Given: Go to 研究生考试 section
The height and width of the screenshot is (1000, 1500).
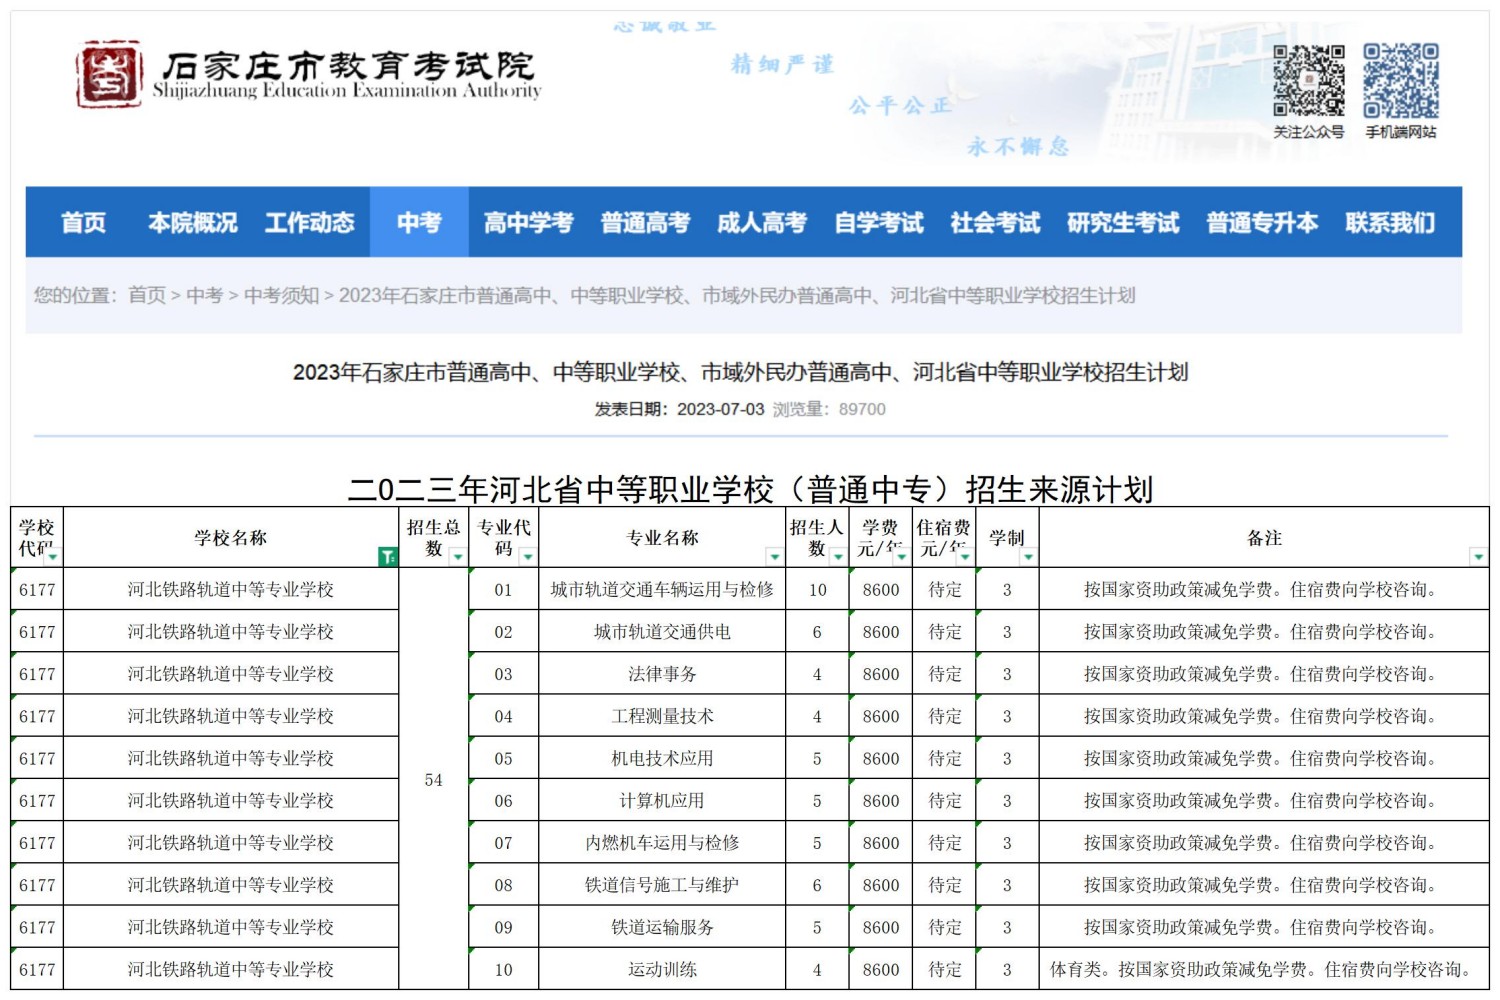Looking at the screenshot, I should click(1123, 222).
